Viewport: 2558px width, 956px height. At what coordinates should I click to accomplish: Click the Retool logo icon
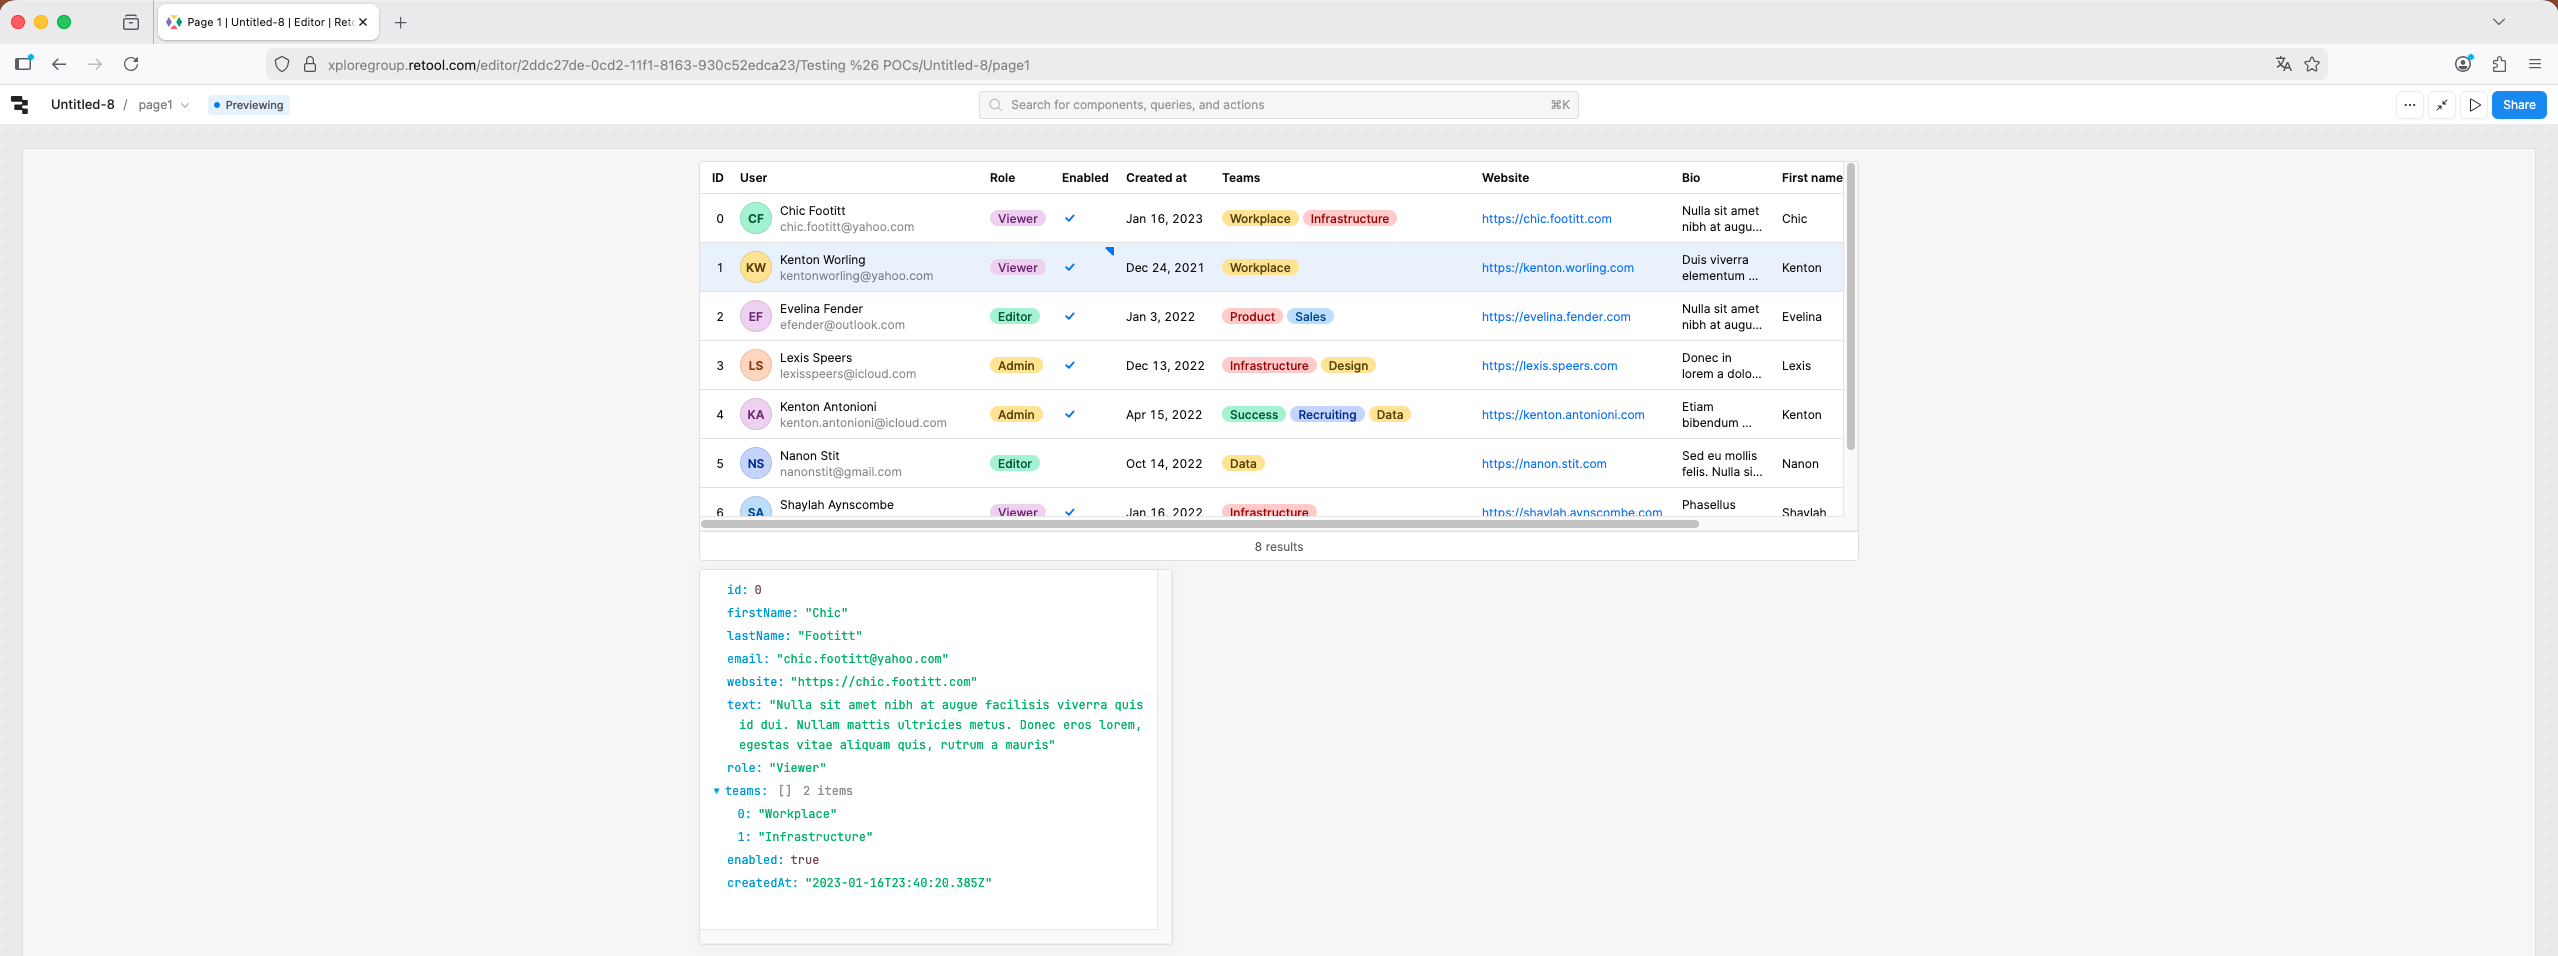pos(20,105)
